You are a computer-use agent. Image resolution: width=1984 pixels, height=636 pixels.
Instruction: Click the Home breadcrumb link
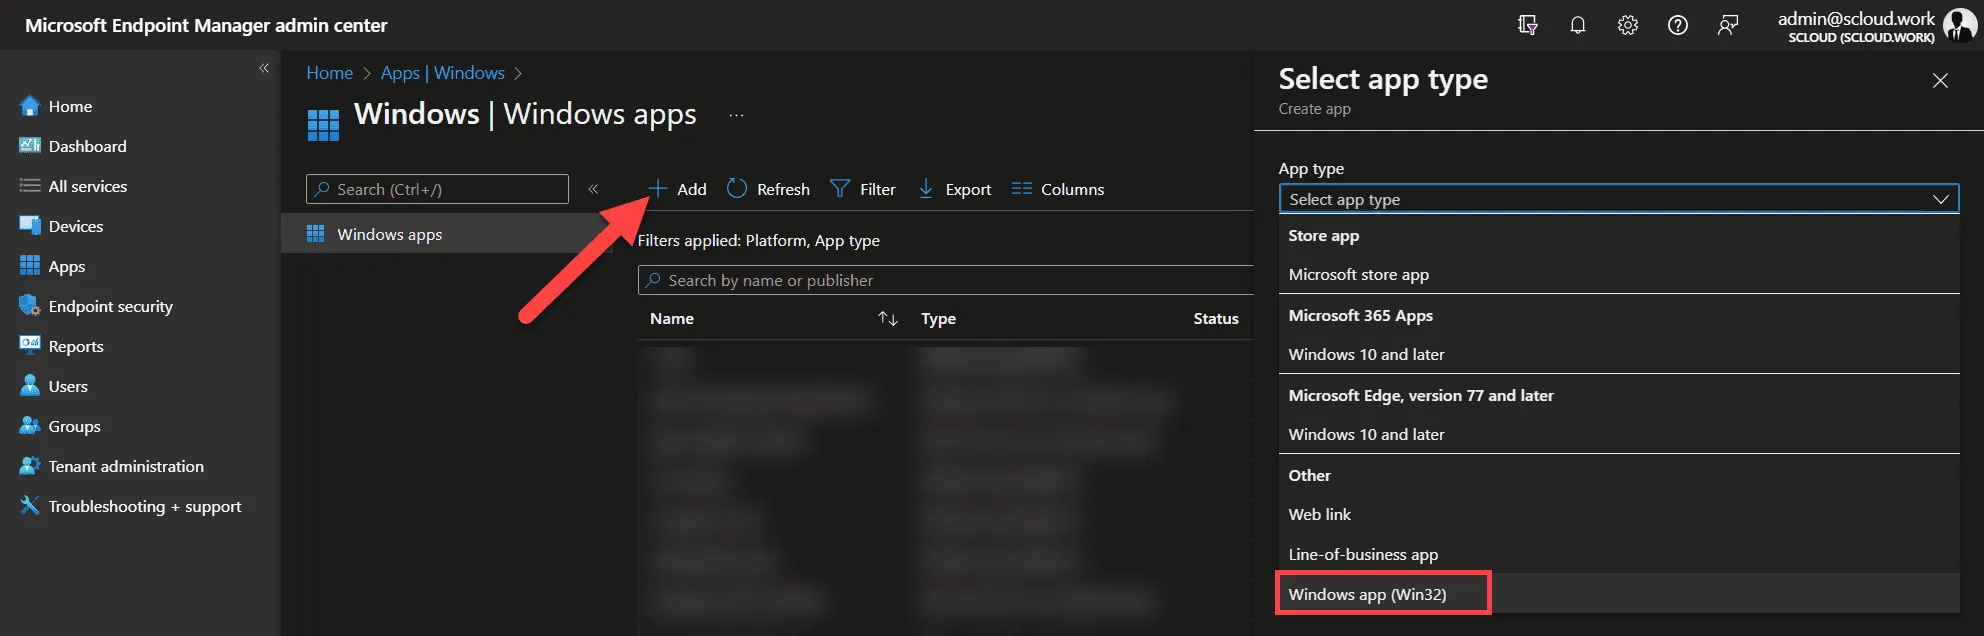coord(329,73)
